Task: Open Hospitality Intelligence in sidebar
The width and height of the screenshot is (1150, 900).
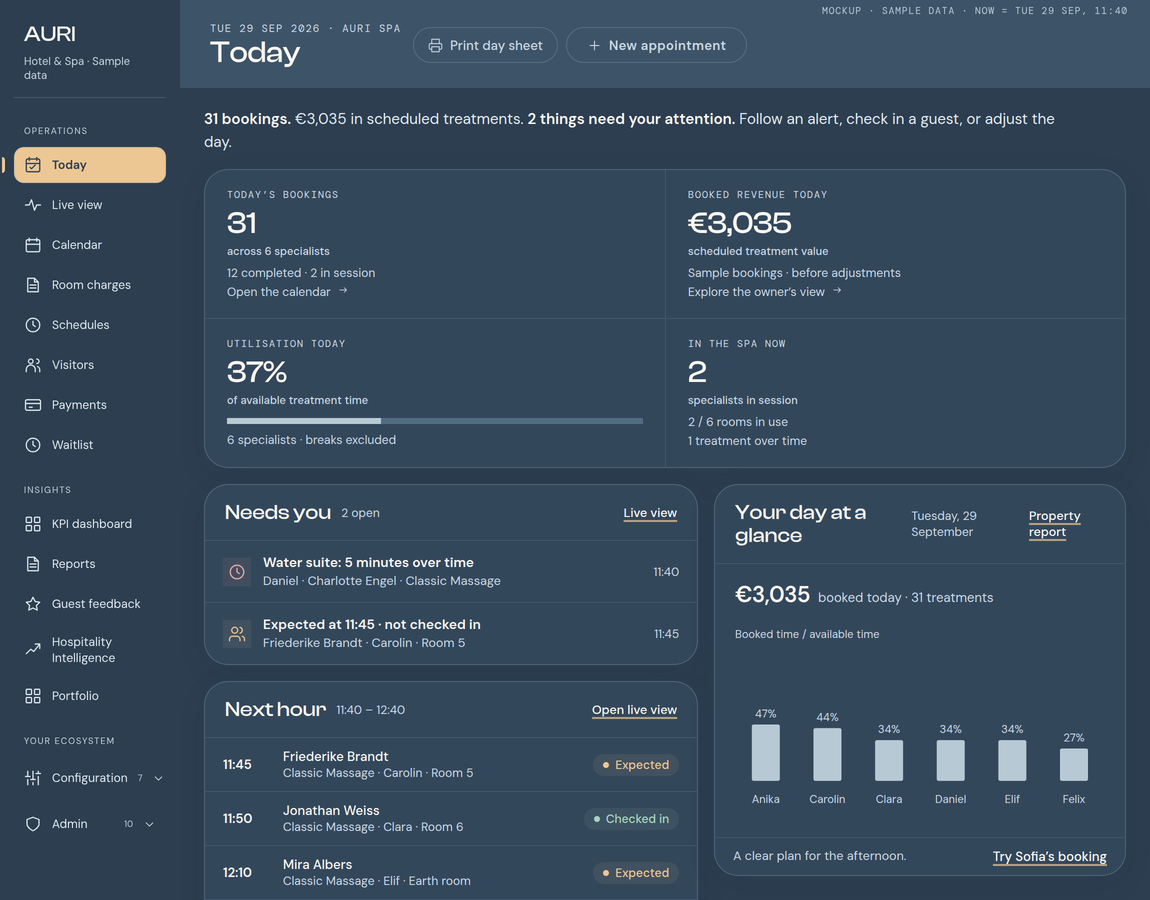Action: [x=89, y=649]
